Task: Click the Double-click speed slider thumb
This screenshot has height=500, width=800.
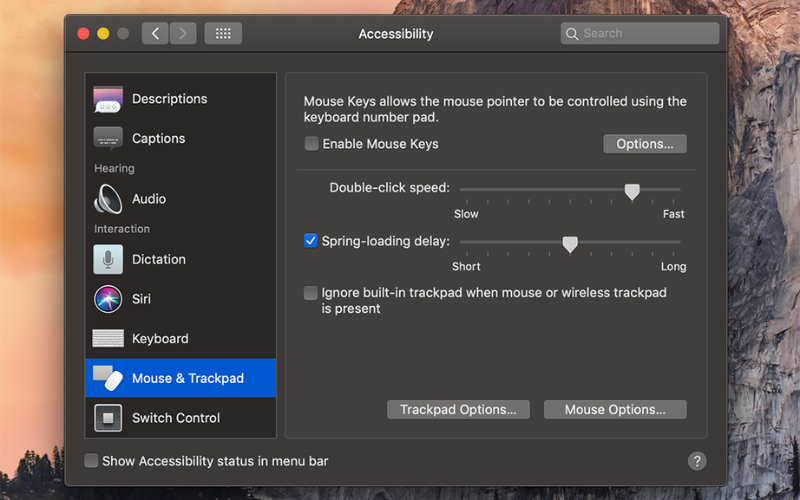Action: coord(632,192)
